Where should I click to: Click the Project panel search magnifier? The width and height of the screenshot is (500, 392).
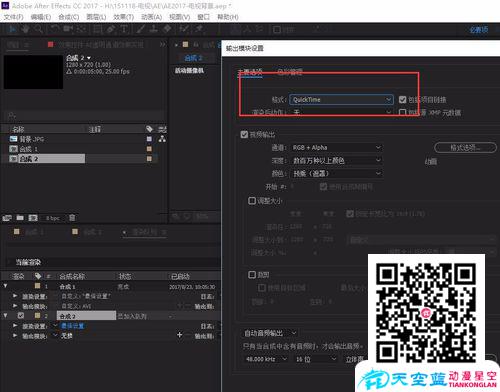point(12,116)
